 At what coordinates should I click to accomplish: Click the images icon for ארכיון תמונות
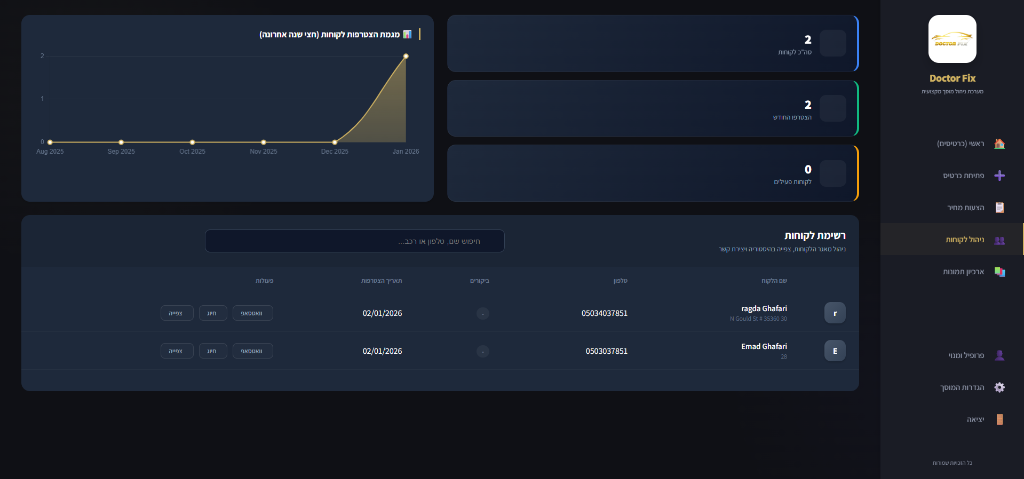tap(999, 272)
